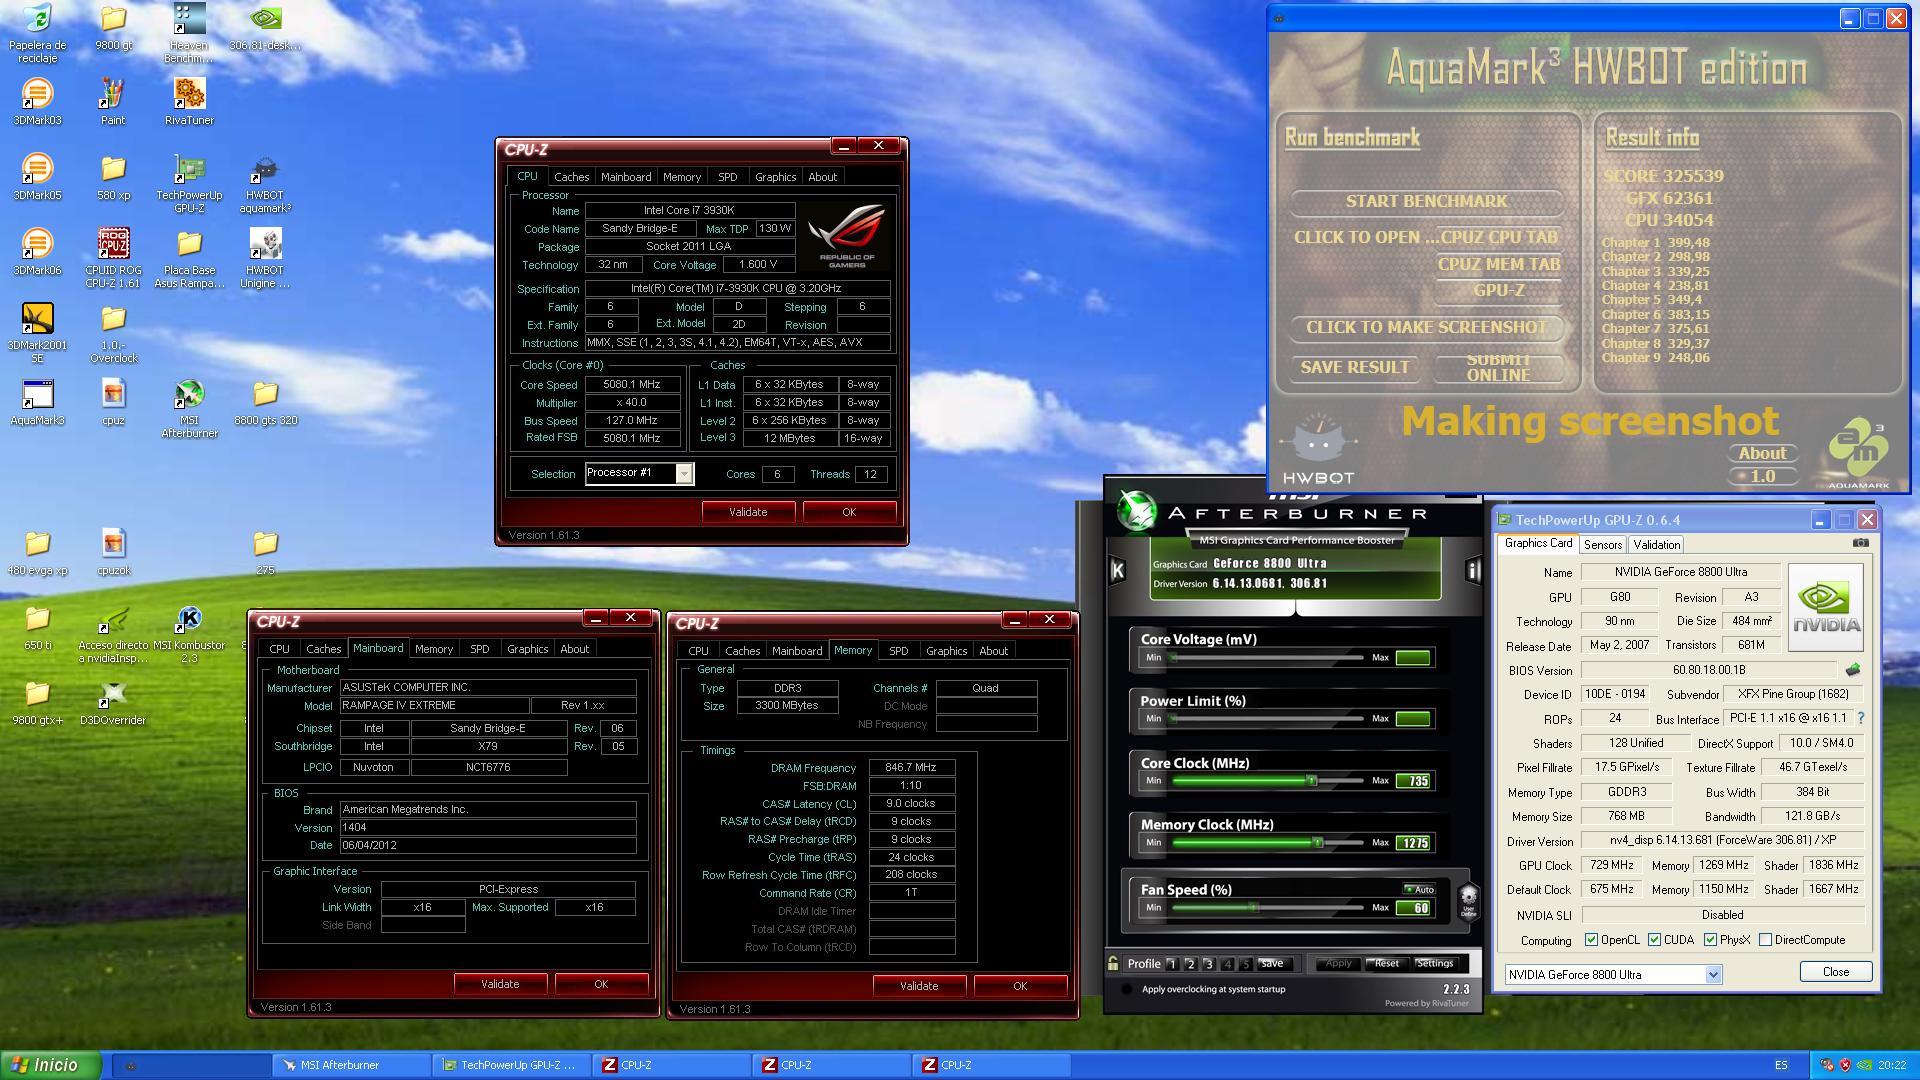Click Inicio start button on taskbar
Viewport: 1920px width, 1080px height.
tap(51, 1065)
